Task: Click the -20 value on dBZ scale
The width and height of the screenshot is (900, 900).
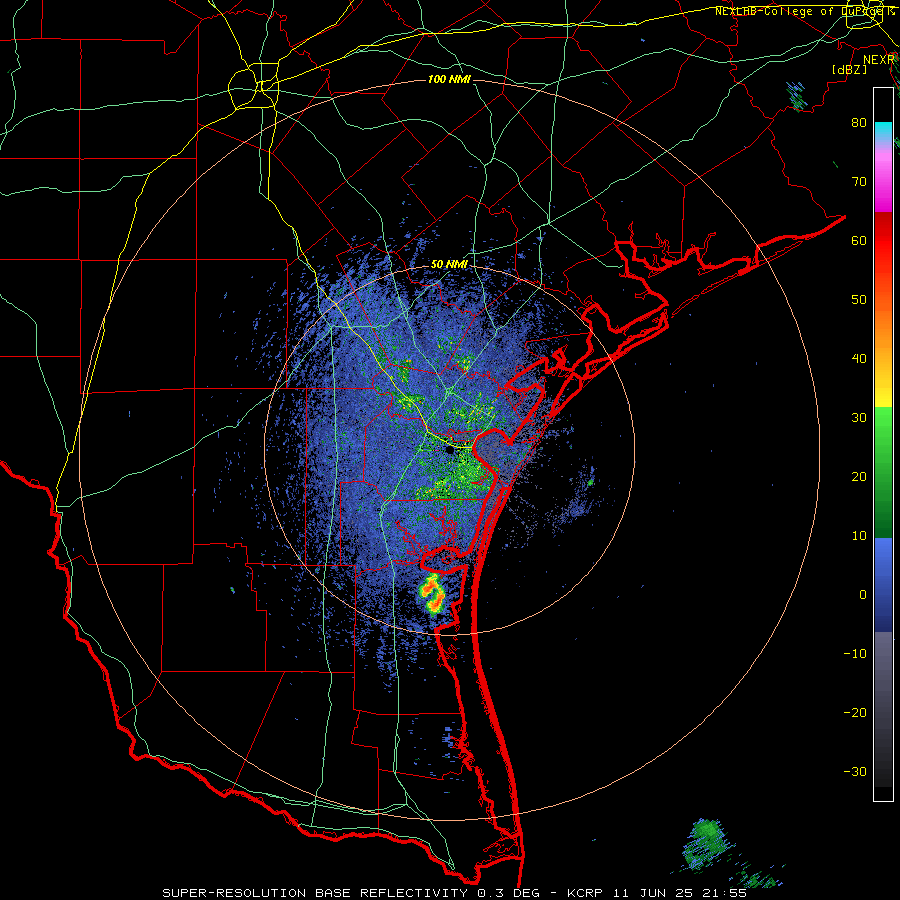Action: (855, 712)
